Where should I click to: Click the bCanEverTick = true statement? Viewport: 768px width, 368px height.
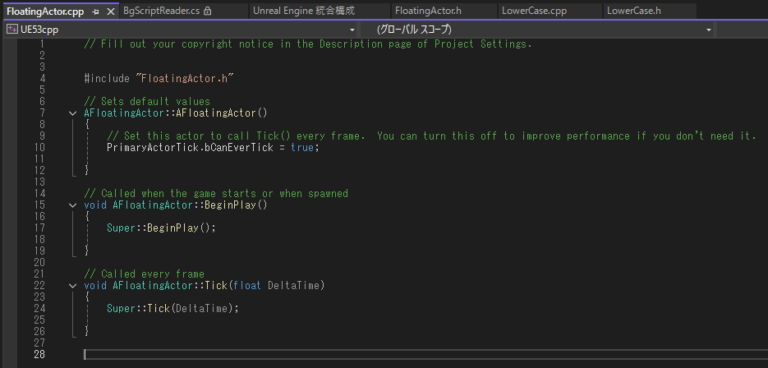(x=213, y=147)
